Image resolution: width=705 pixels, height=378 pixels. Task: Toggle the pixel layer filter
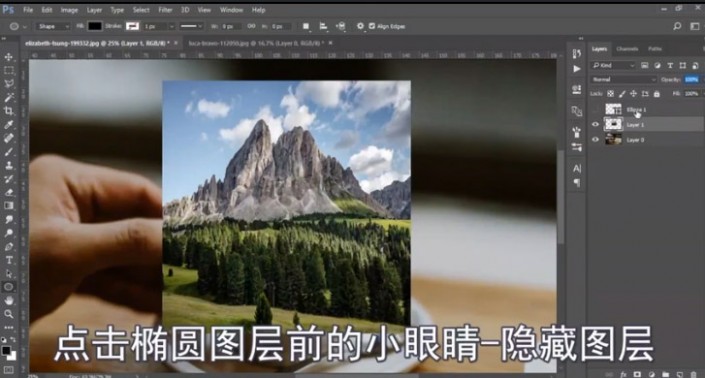coord(644,66)
